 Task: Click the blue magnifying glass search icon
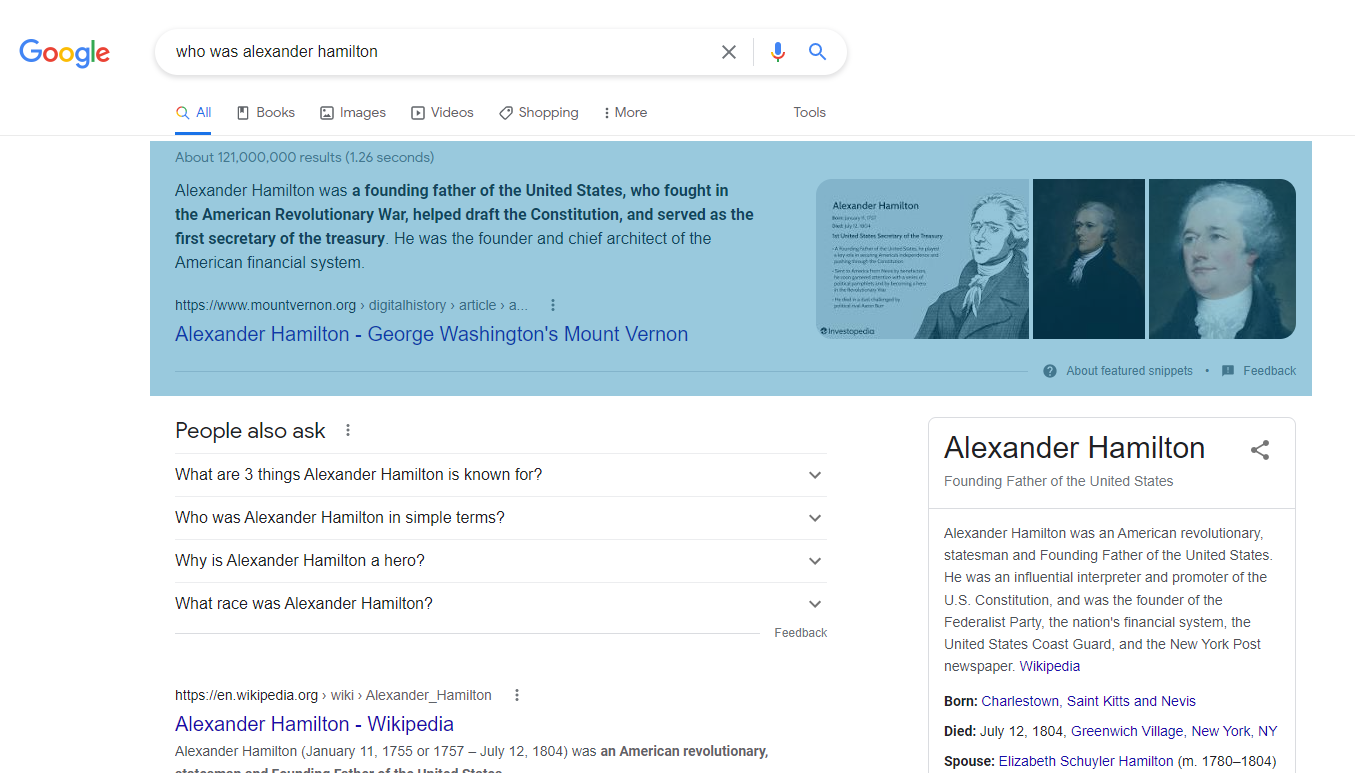pyautogui.click(x=817, y=52)
